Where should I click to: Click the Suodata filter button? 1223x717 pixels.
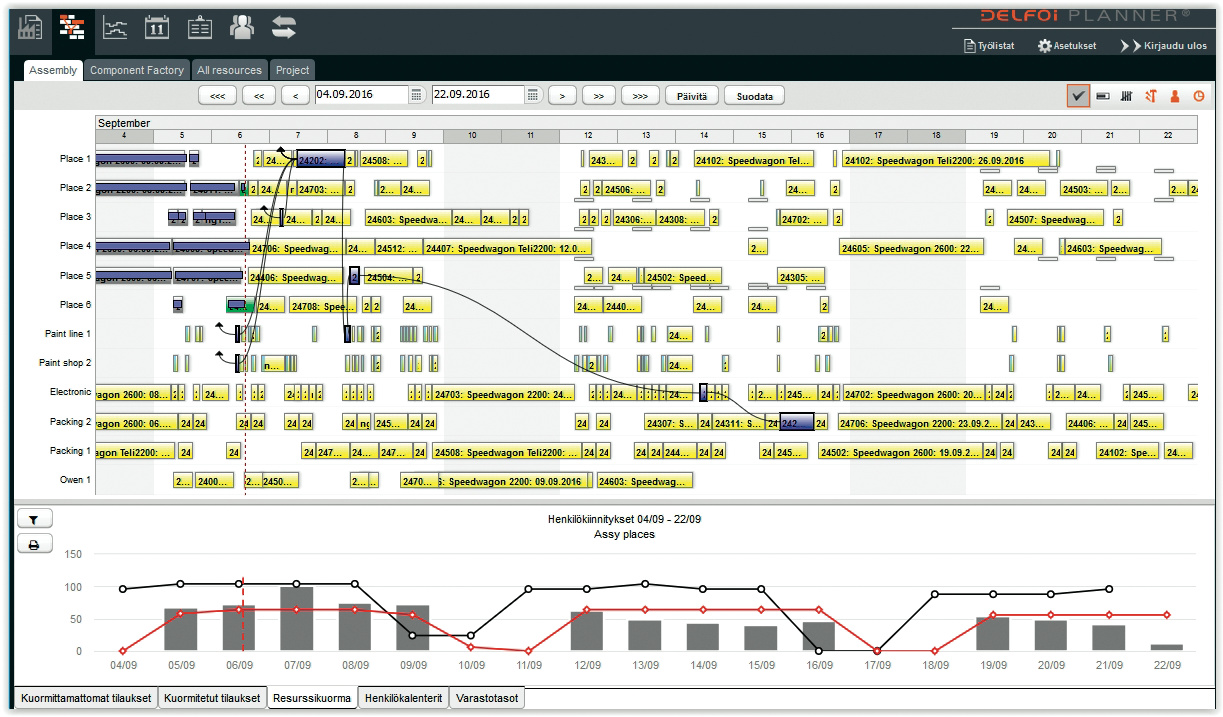754,96
